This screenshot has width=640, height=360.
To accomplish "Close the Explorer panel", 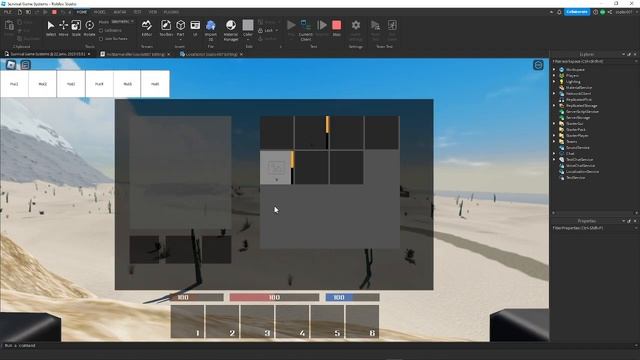I will coord(635,54).
